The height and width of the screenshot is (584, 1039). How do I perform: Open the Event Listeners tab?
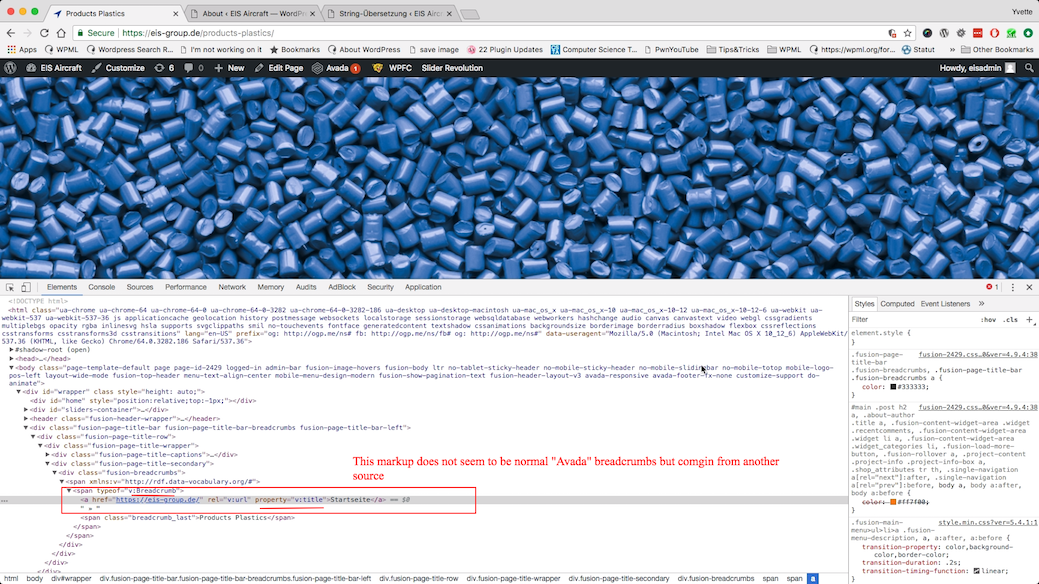945,304
